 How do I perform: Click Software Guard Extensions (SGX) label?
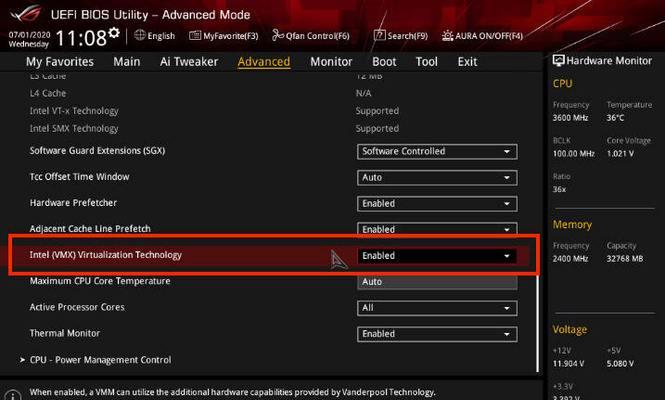97,151
